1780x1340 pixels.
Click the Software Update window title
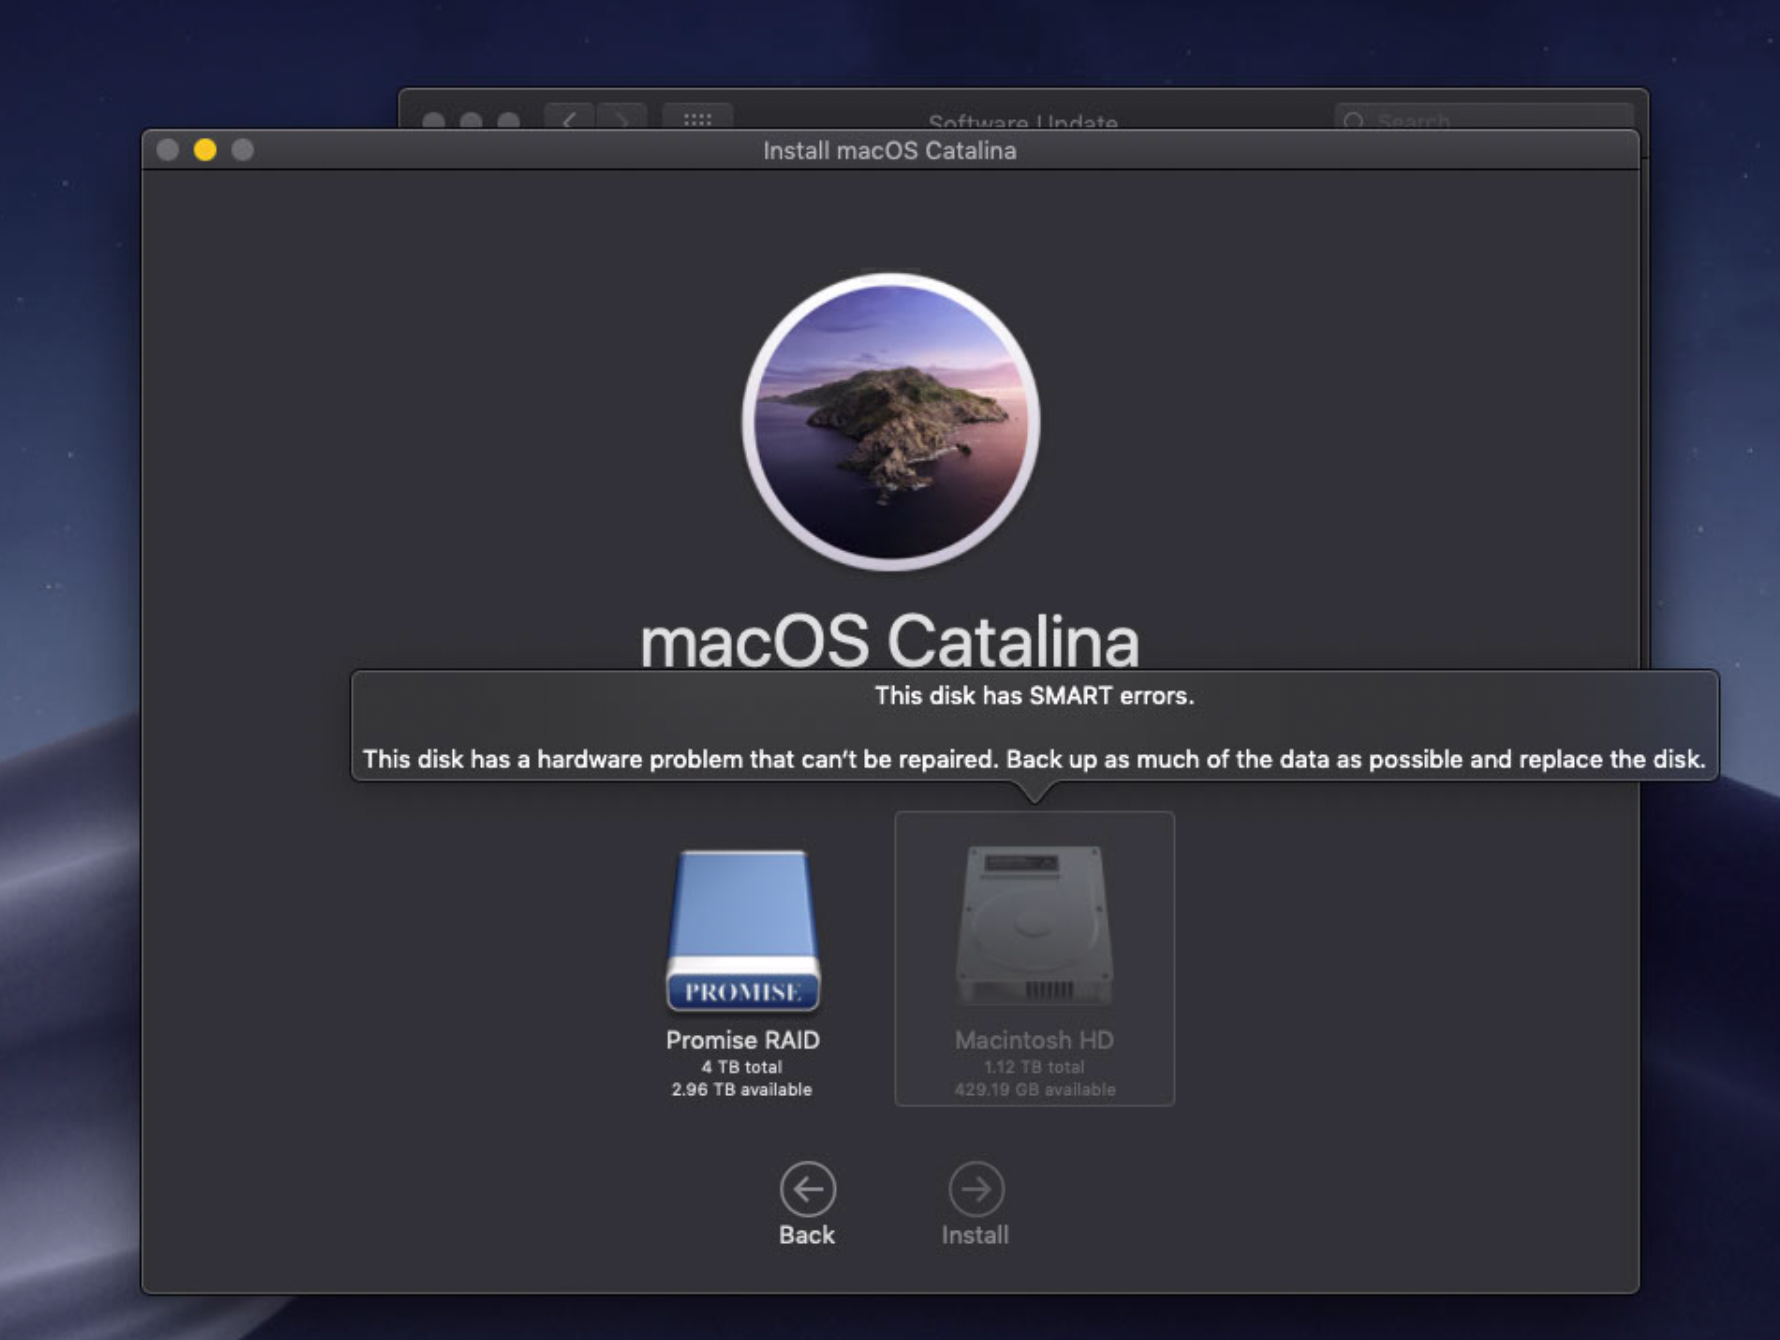click(1022, 122)
